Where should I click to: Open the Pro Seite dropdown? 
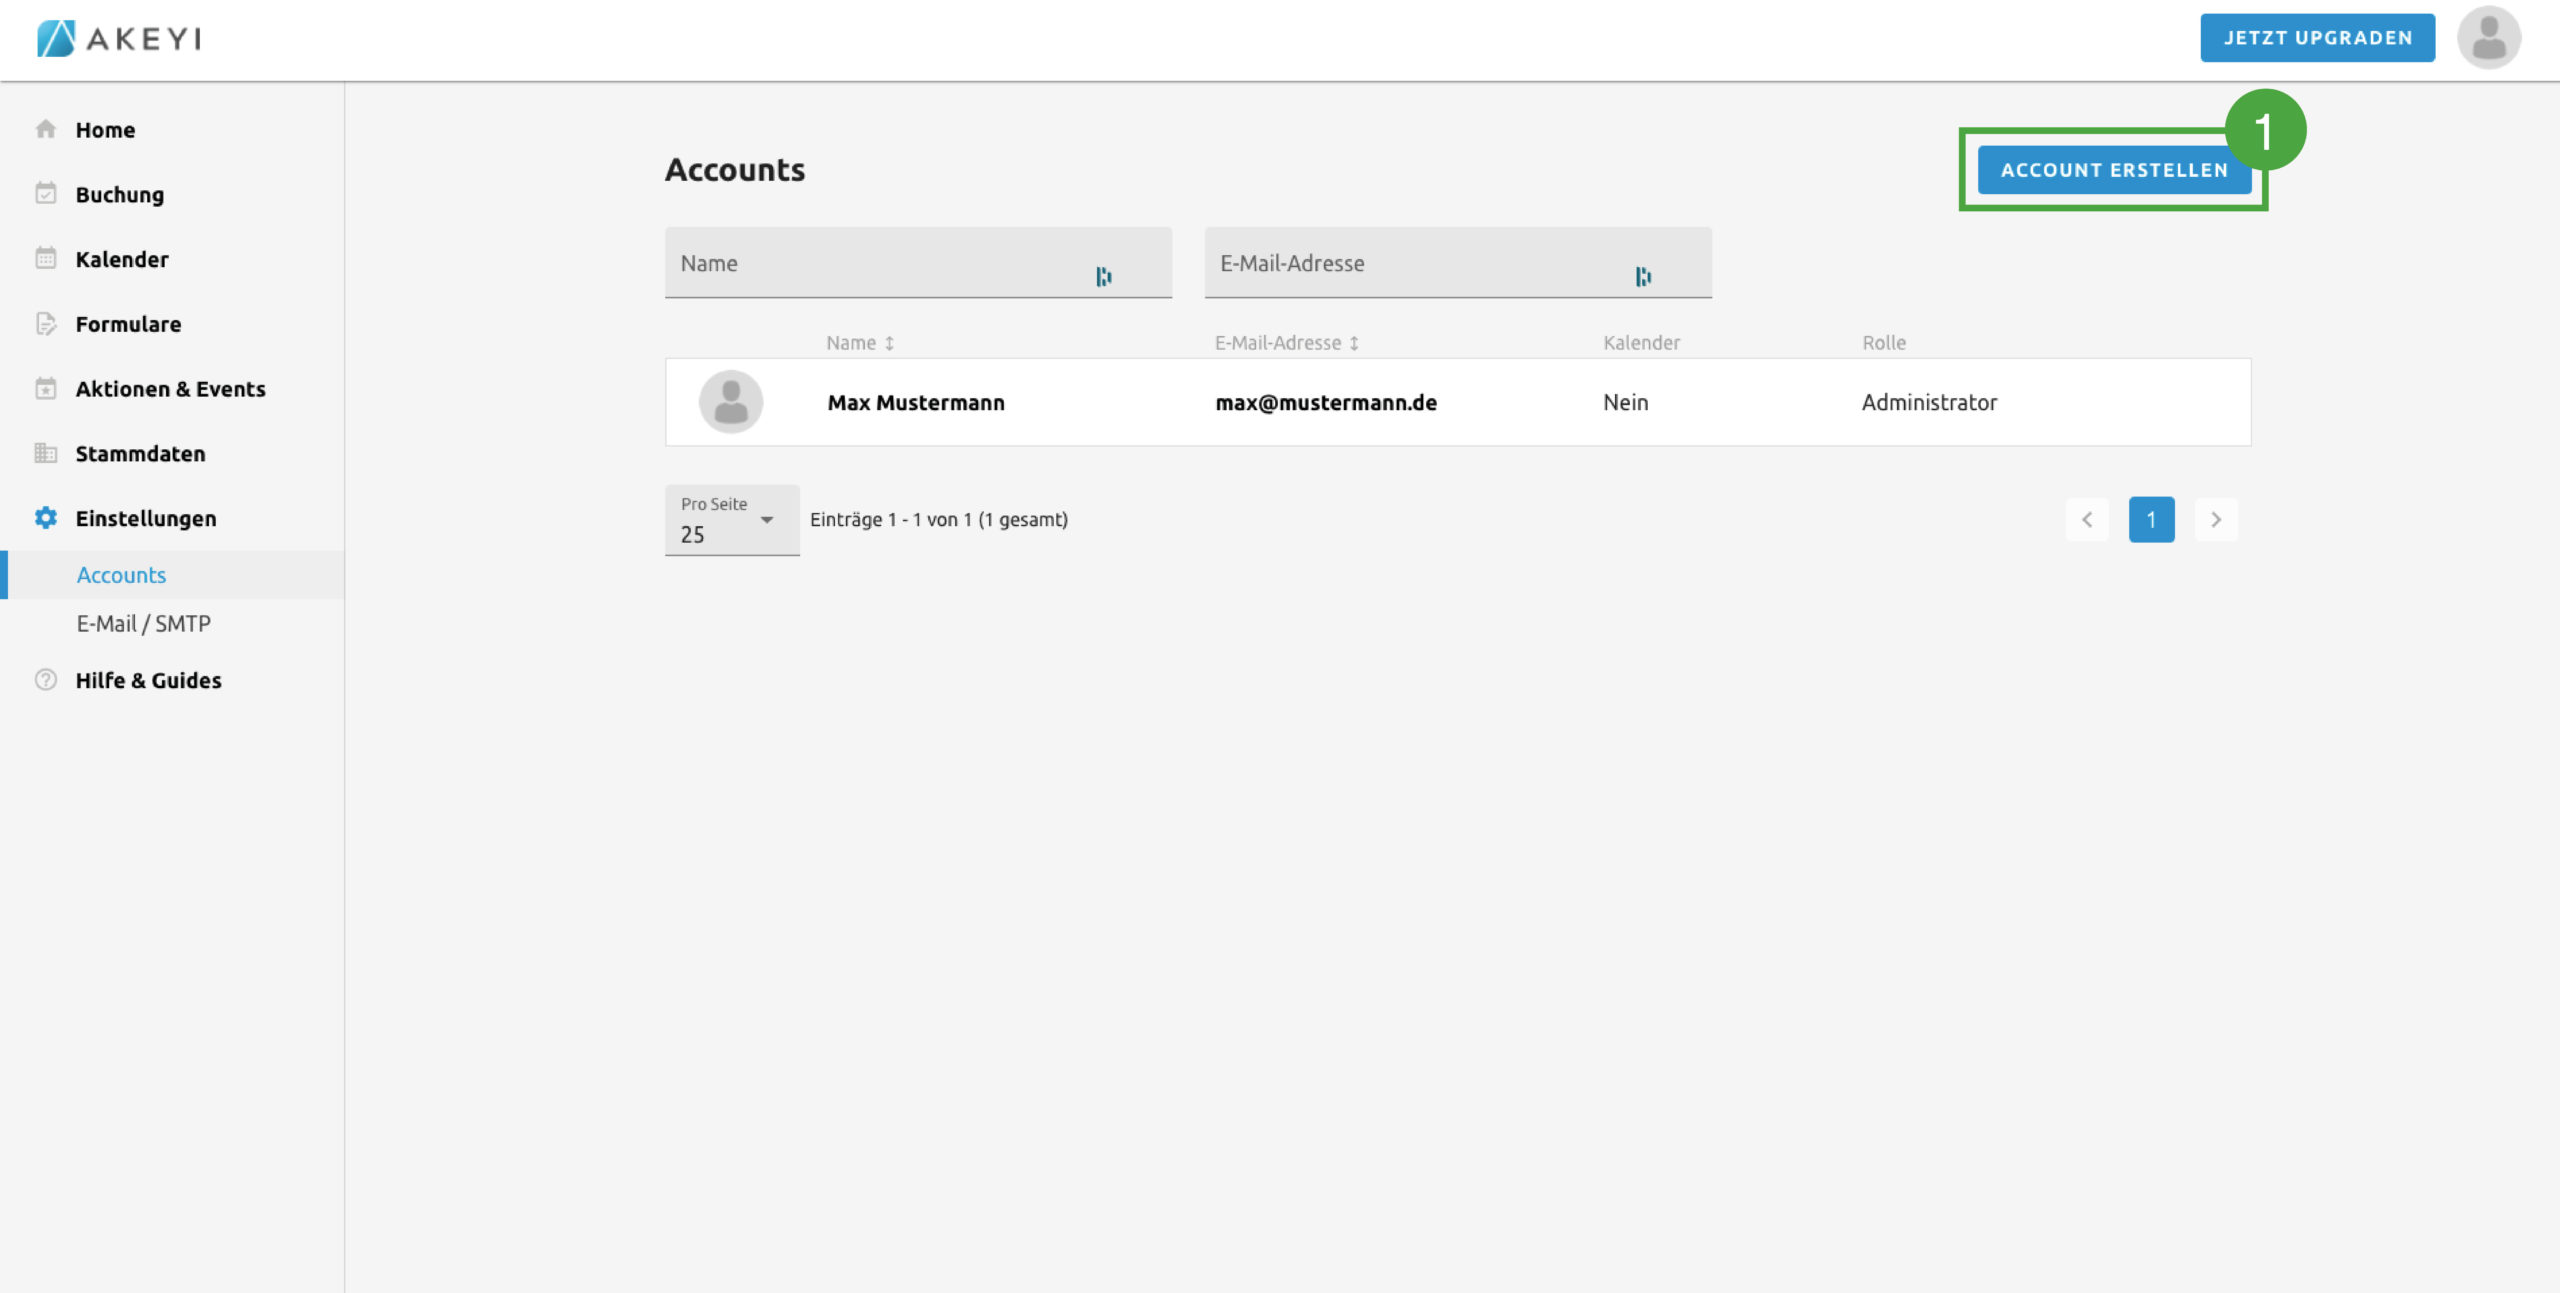pos(732,521)
